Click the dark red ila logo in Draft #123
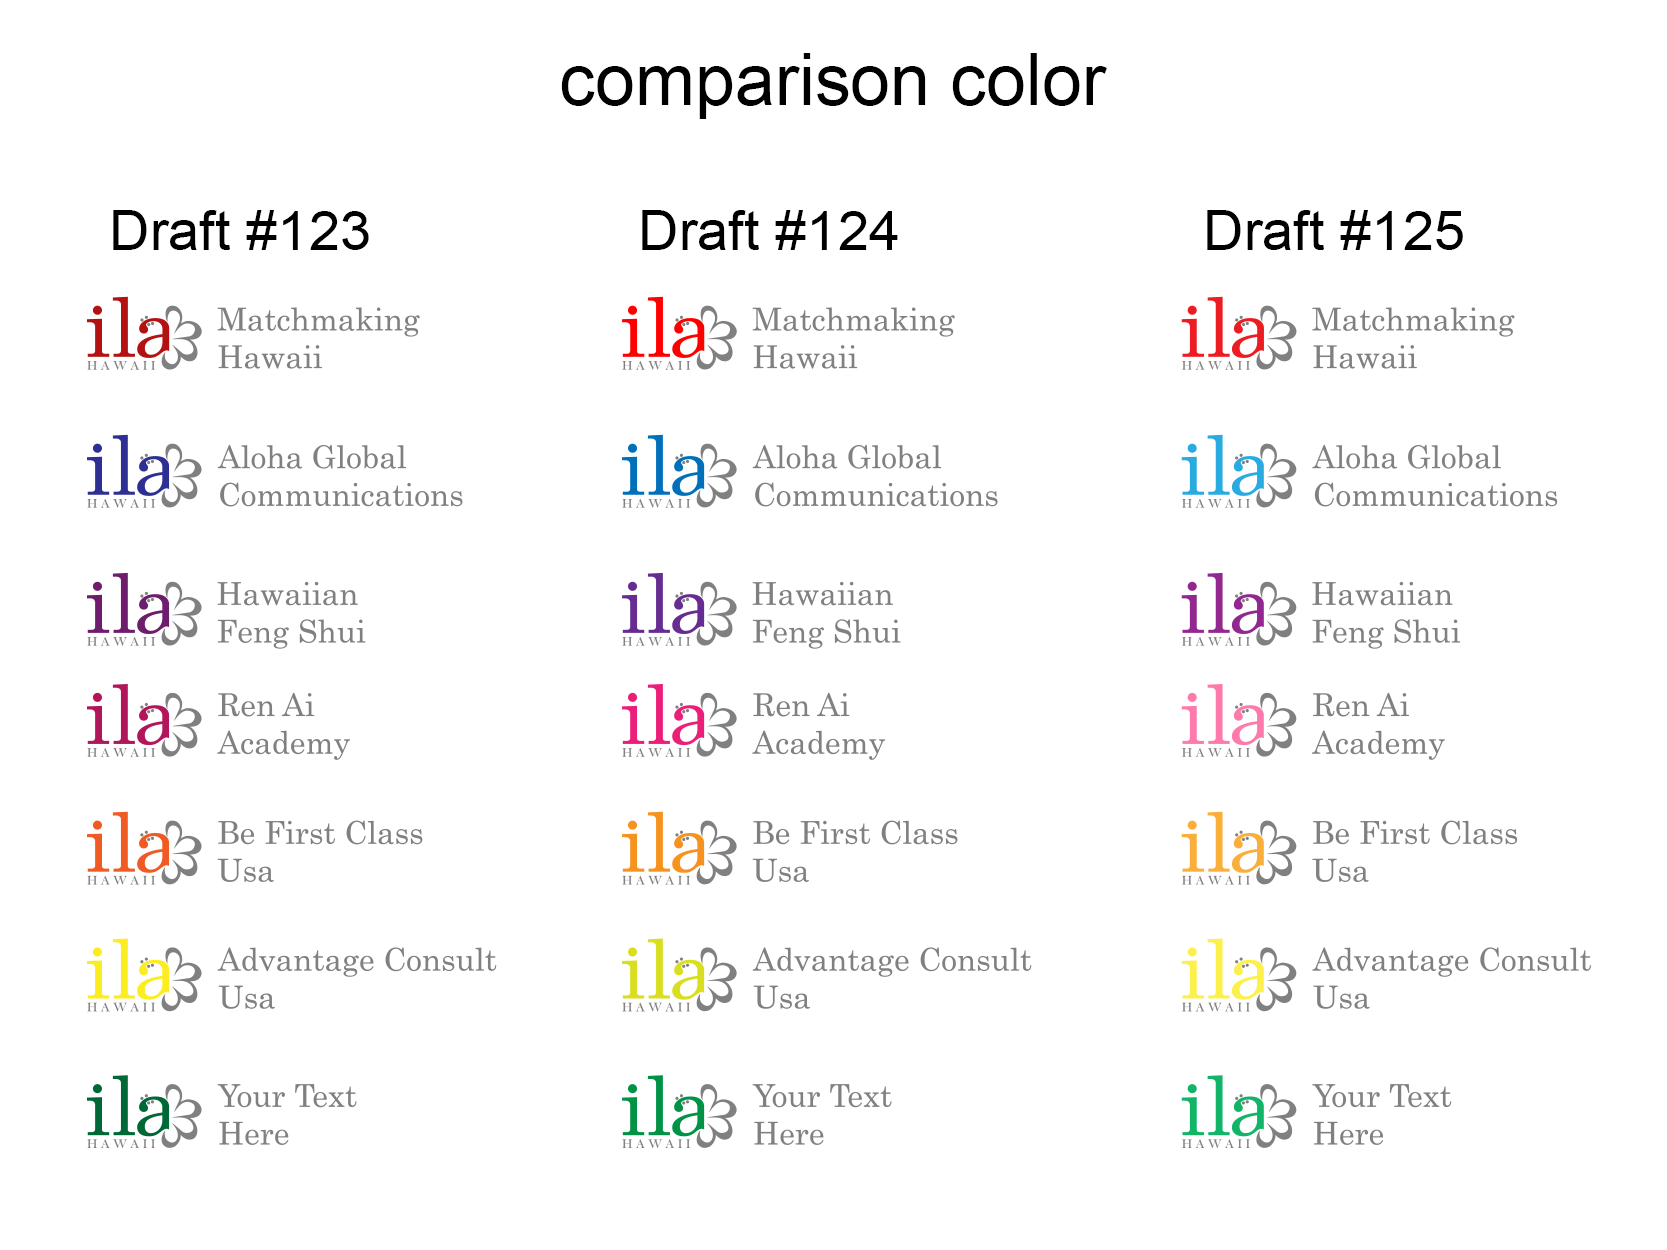Viewport: 1667px width, 1250px height. point(129,331)
